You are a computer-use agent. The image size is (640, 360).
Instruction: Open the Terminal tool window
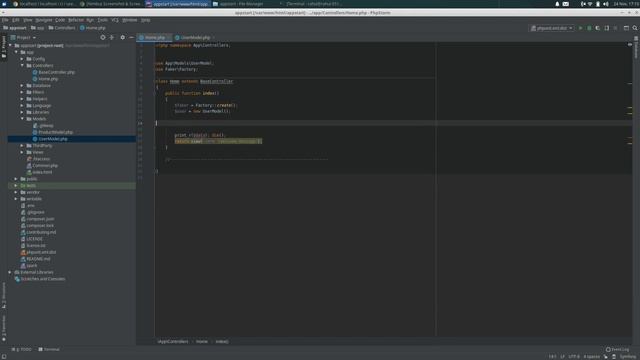49,349
